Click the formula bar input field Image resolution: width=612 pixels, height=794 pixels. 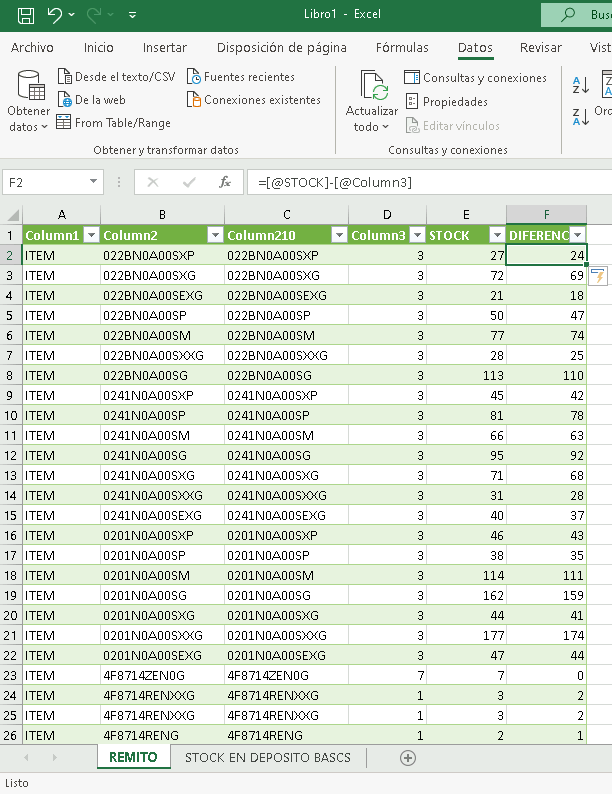coord(420,182)
